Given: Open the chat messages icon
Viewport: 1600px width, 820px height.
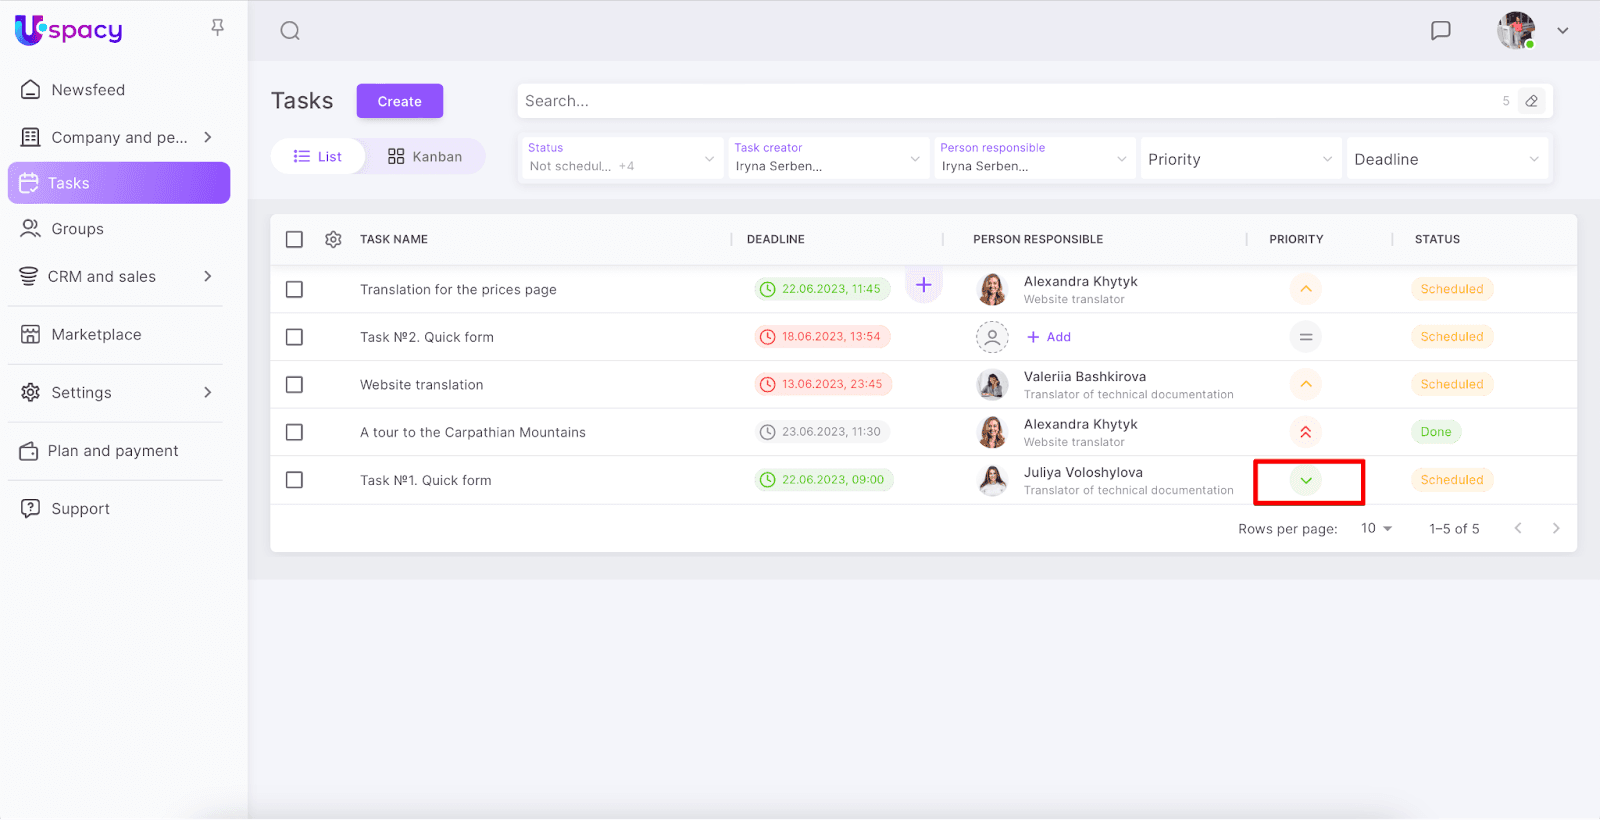Looking at the screenshot, I should (1440, 31).
